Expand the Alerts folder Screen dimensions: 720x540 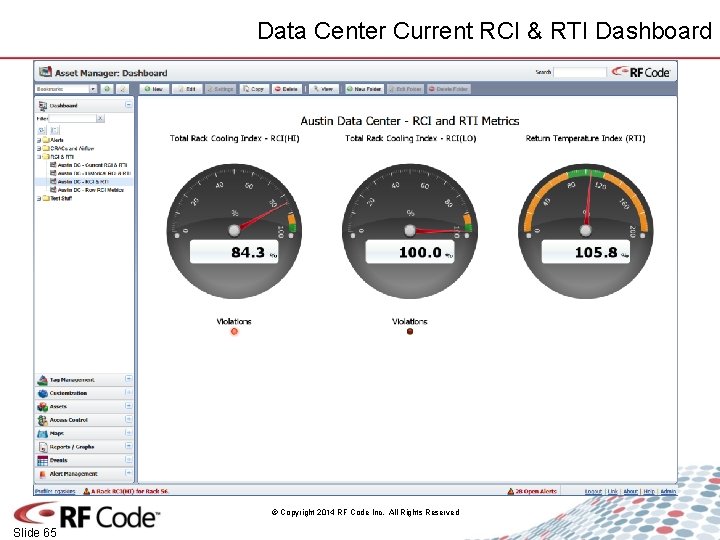click(39, 140)
